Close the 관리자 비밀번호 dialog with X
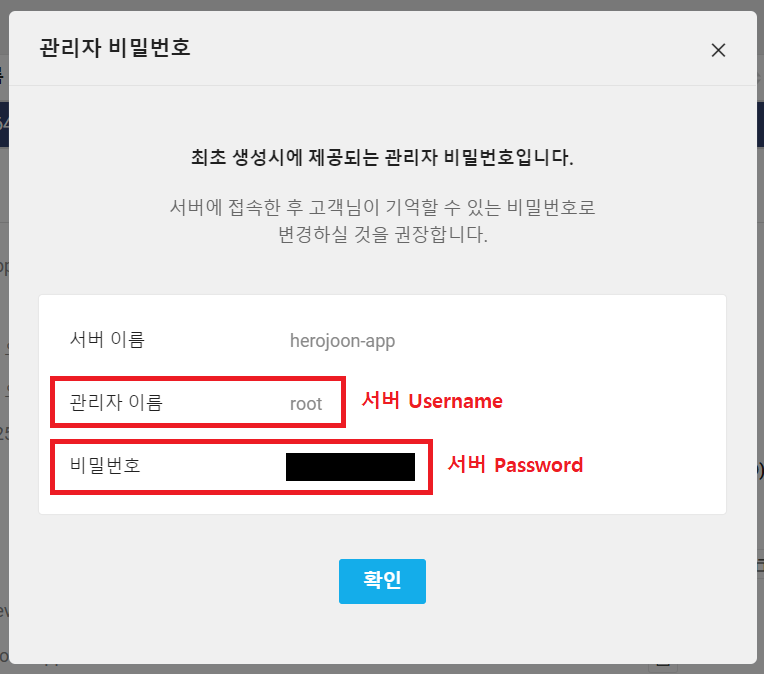This screenshot has width=764, height=674. (718, 50)
